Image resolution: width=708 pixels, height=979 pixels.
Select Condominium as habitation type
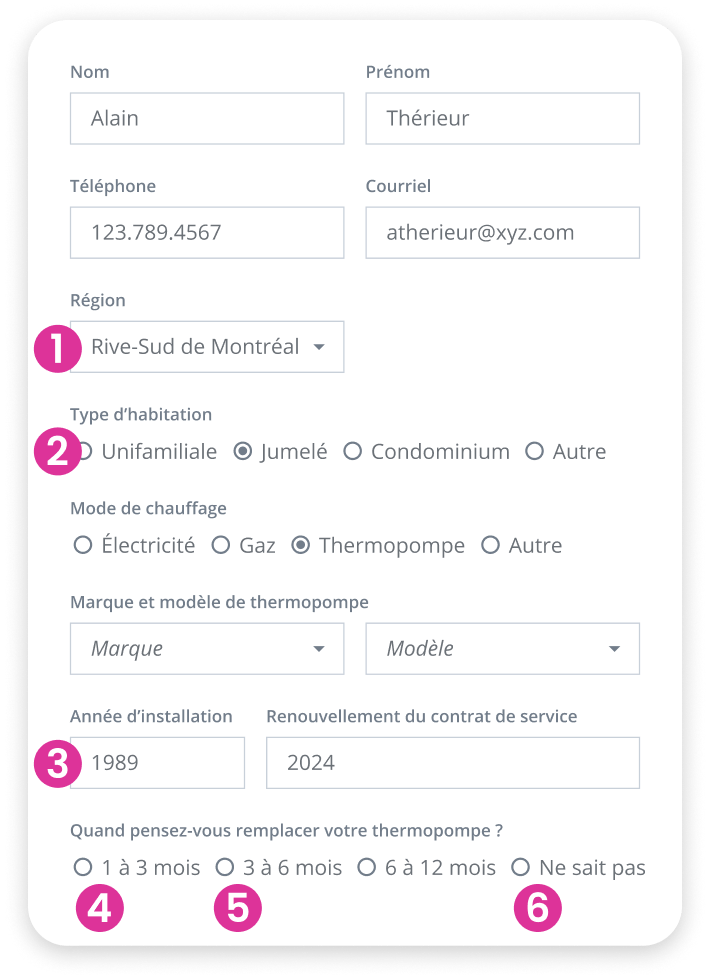click(352, 451)
